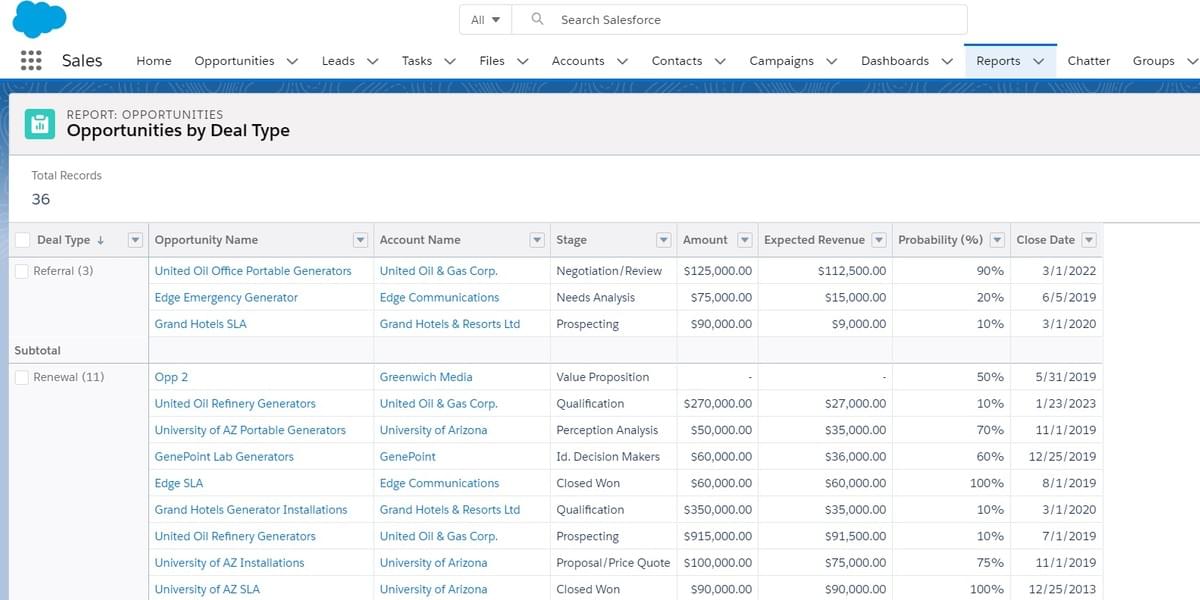Open the App Launcher grid icon

[x=31, y=60]
